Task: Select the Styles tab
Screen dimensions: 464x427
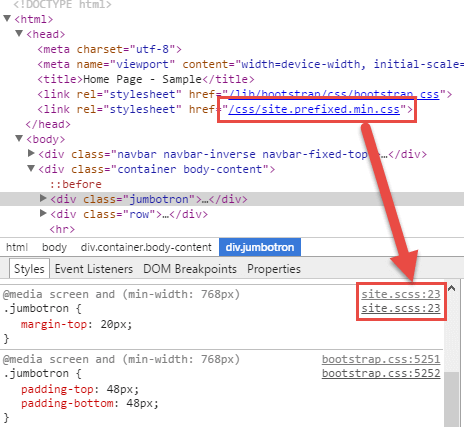Action: point(29,269)
